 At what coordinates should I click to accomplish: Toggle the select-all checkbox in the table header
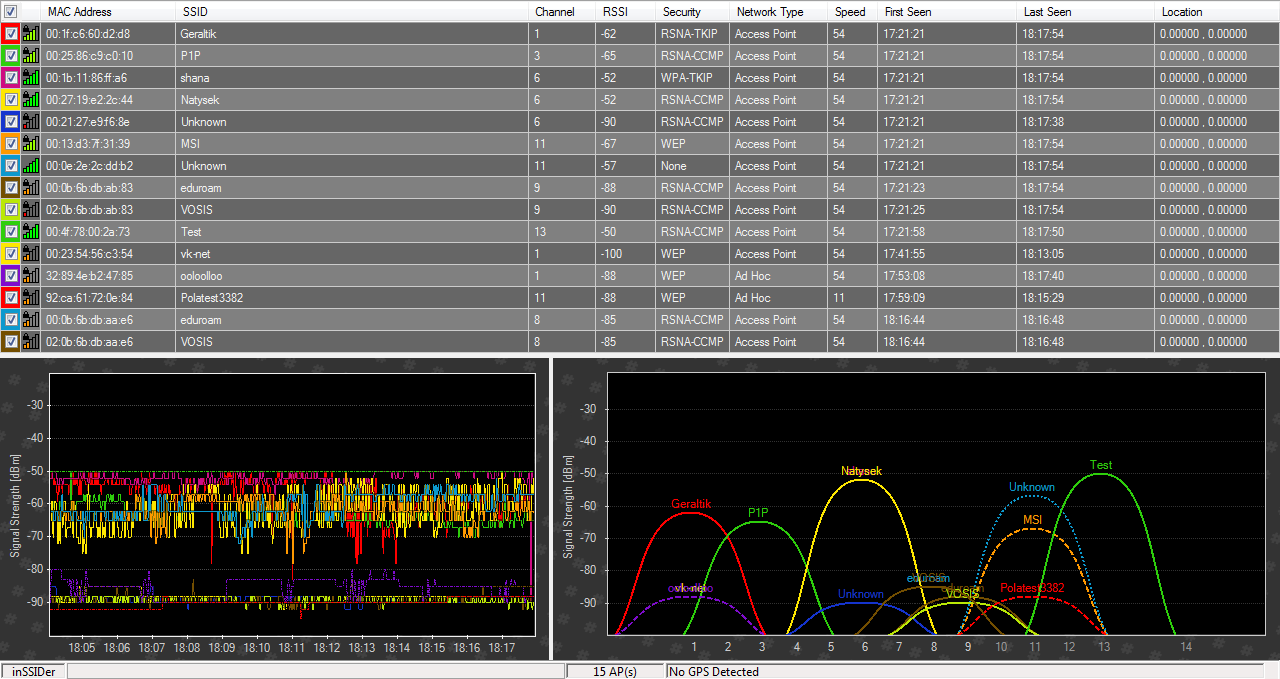(11, 11)
